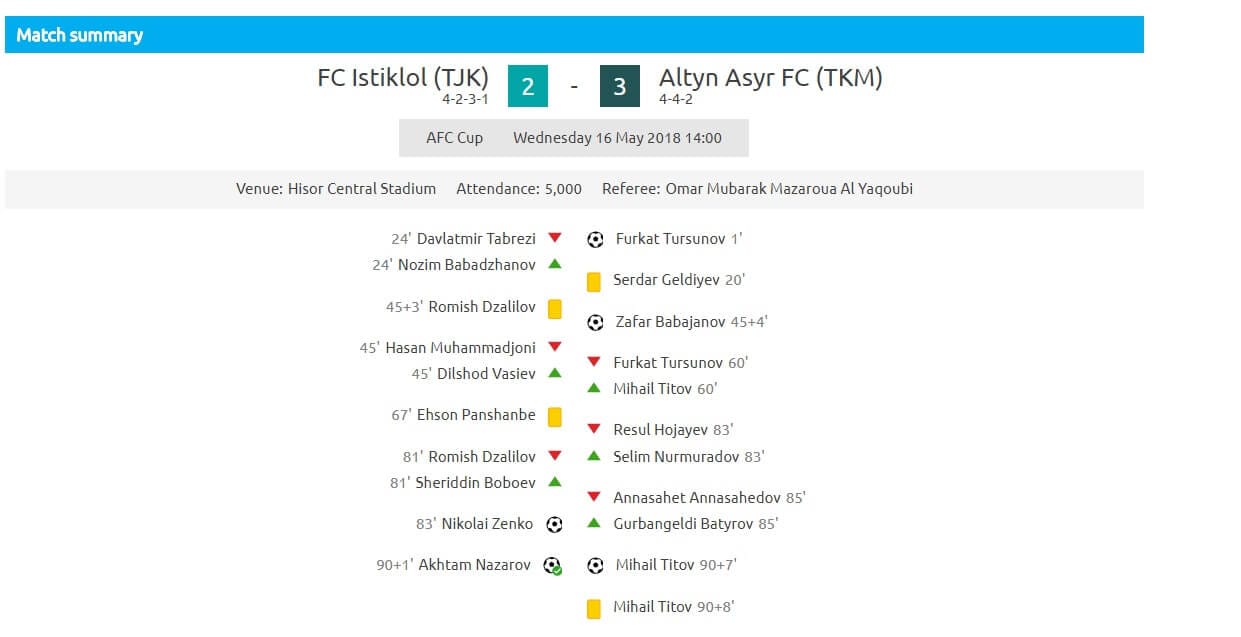This screenshot has height=637, width=1241.
Task: Click FC Istiklol score box showing 2
Action: pos(528,87)
